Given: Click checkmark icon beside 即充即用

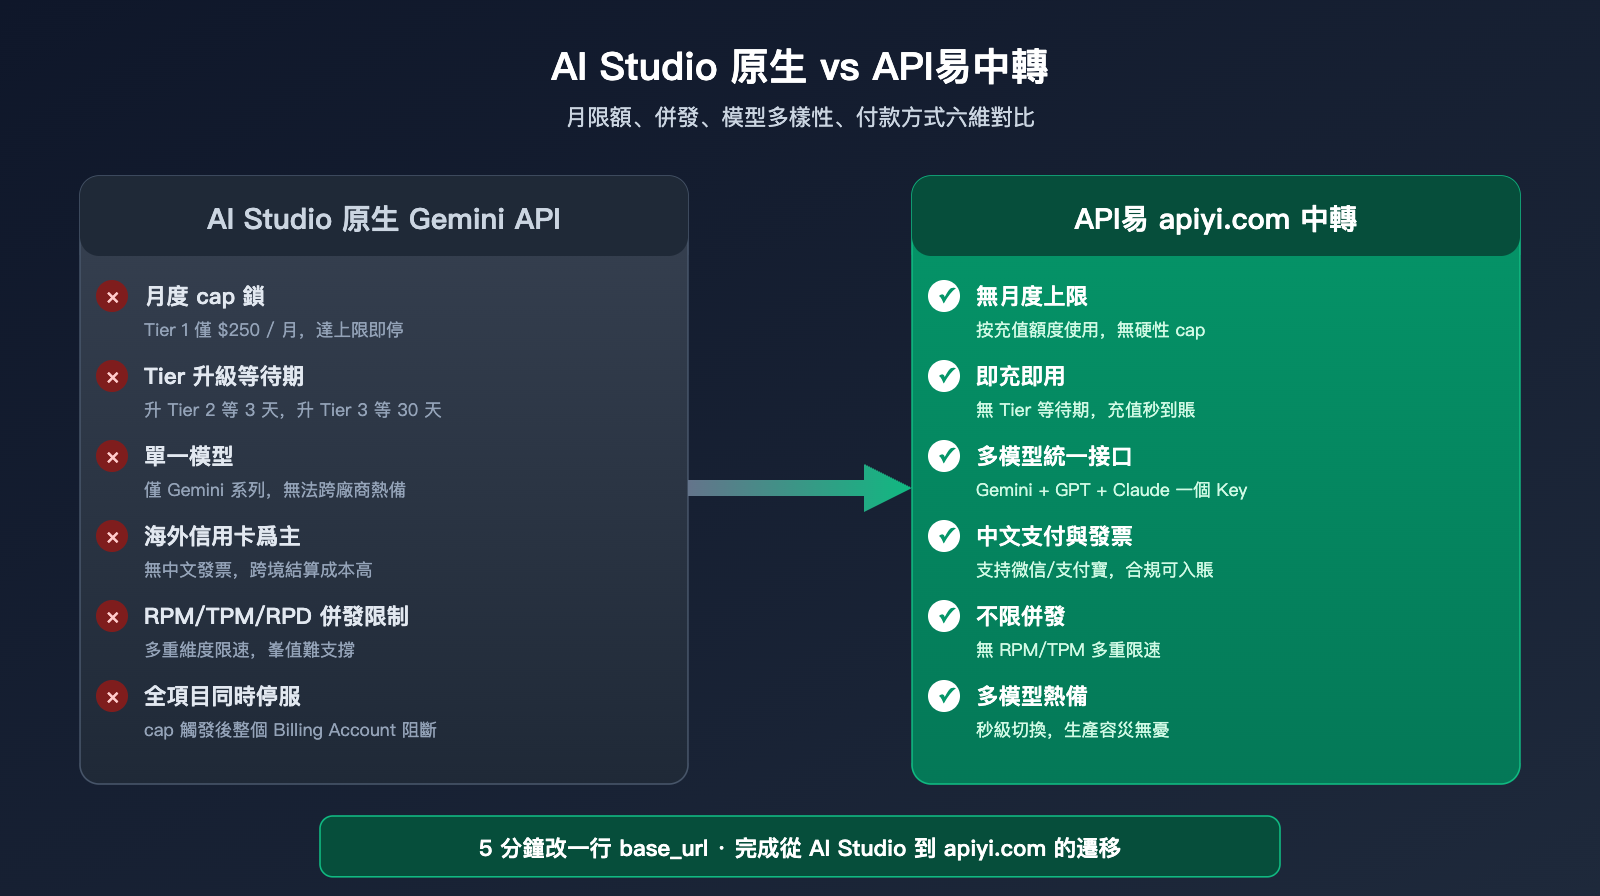Looking at the screenshot, I should click(x=944, y=376).
